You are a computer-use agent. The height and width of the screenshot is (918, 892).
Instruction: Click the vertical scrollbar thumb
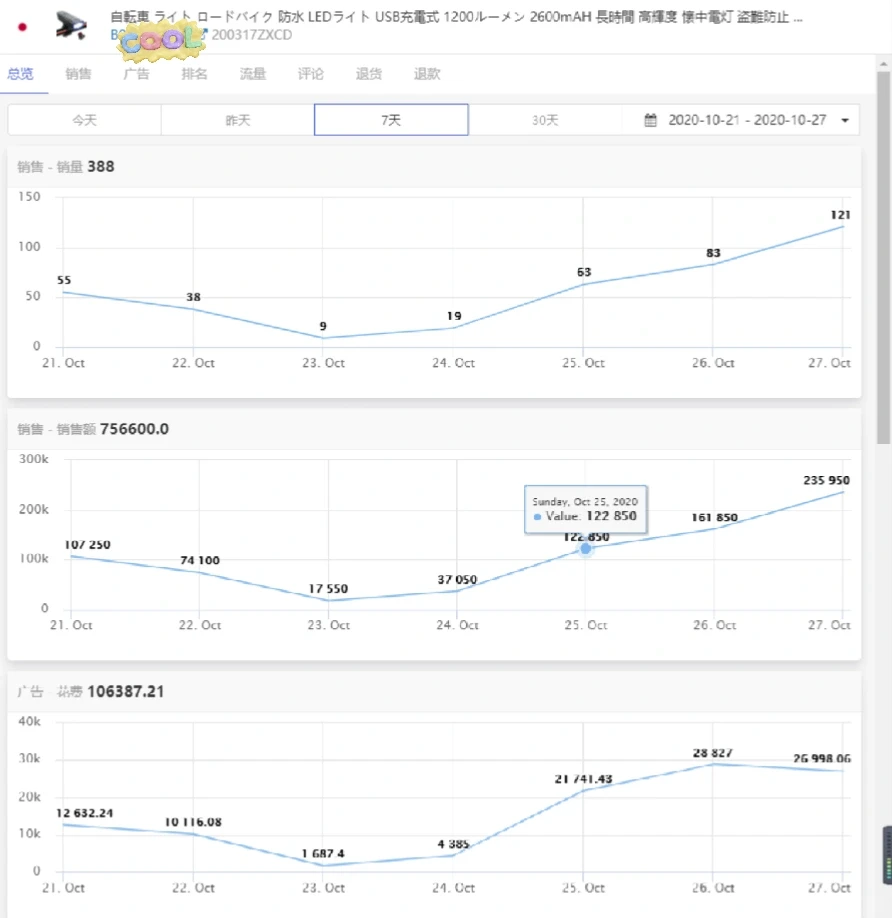tap(883, 258)
